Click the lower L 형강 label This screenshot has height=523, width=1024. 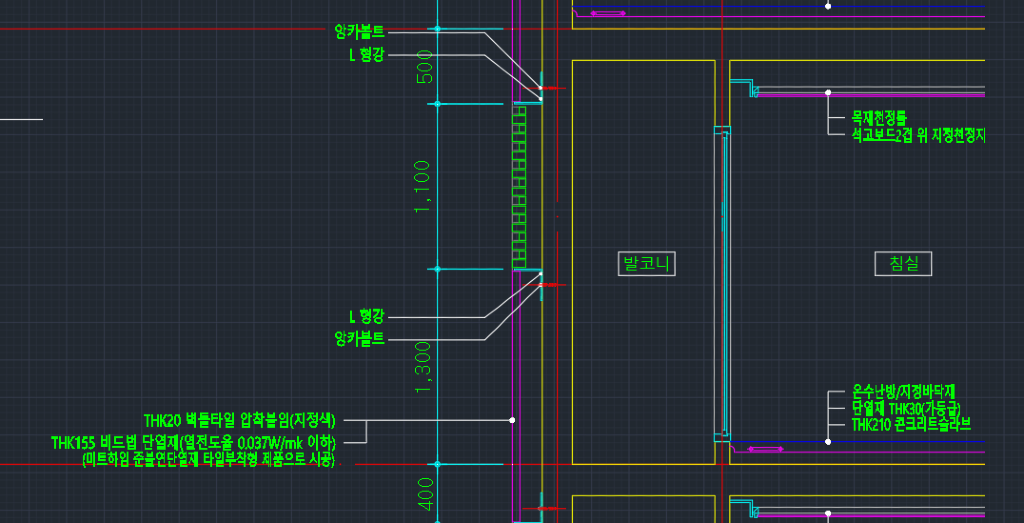366,317
